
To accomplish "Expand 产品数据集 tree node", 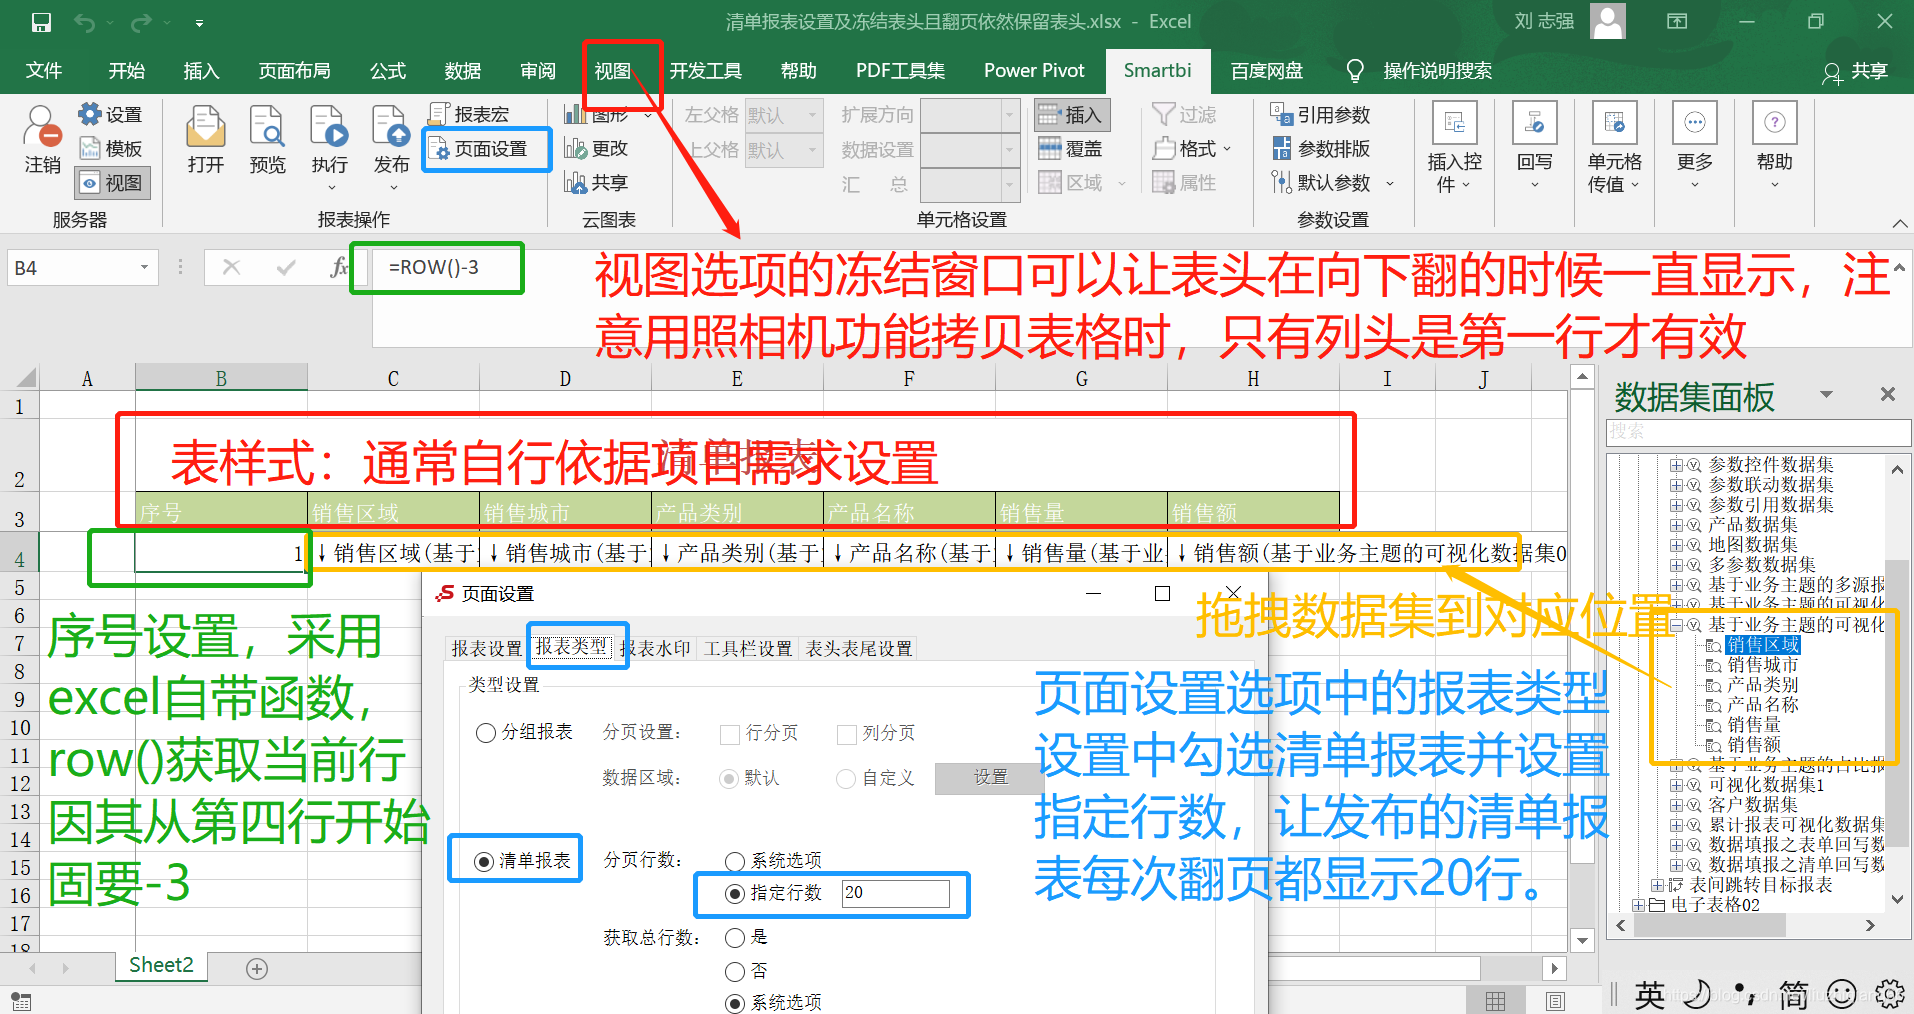I will pyautogui.click(x=1676, y=524).
